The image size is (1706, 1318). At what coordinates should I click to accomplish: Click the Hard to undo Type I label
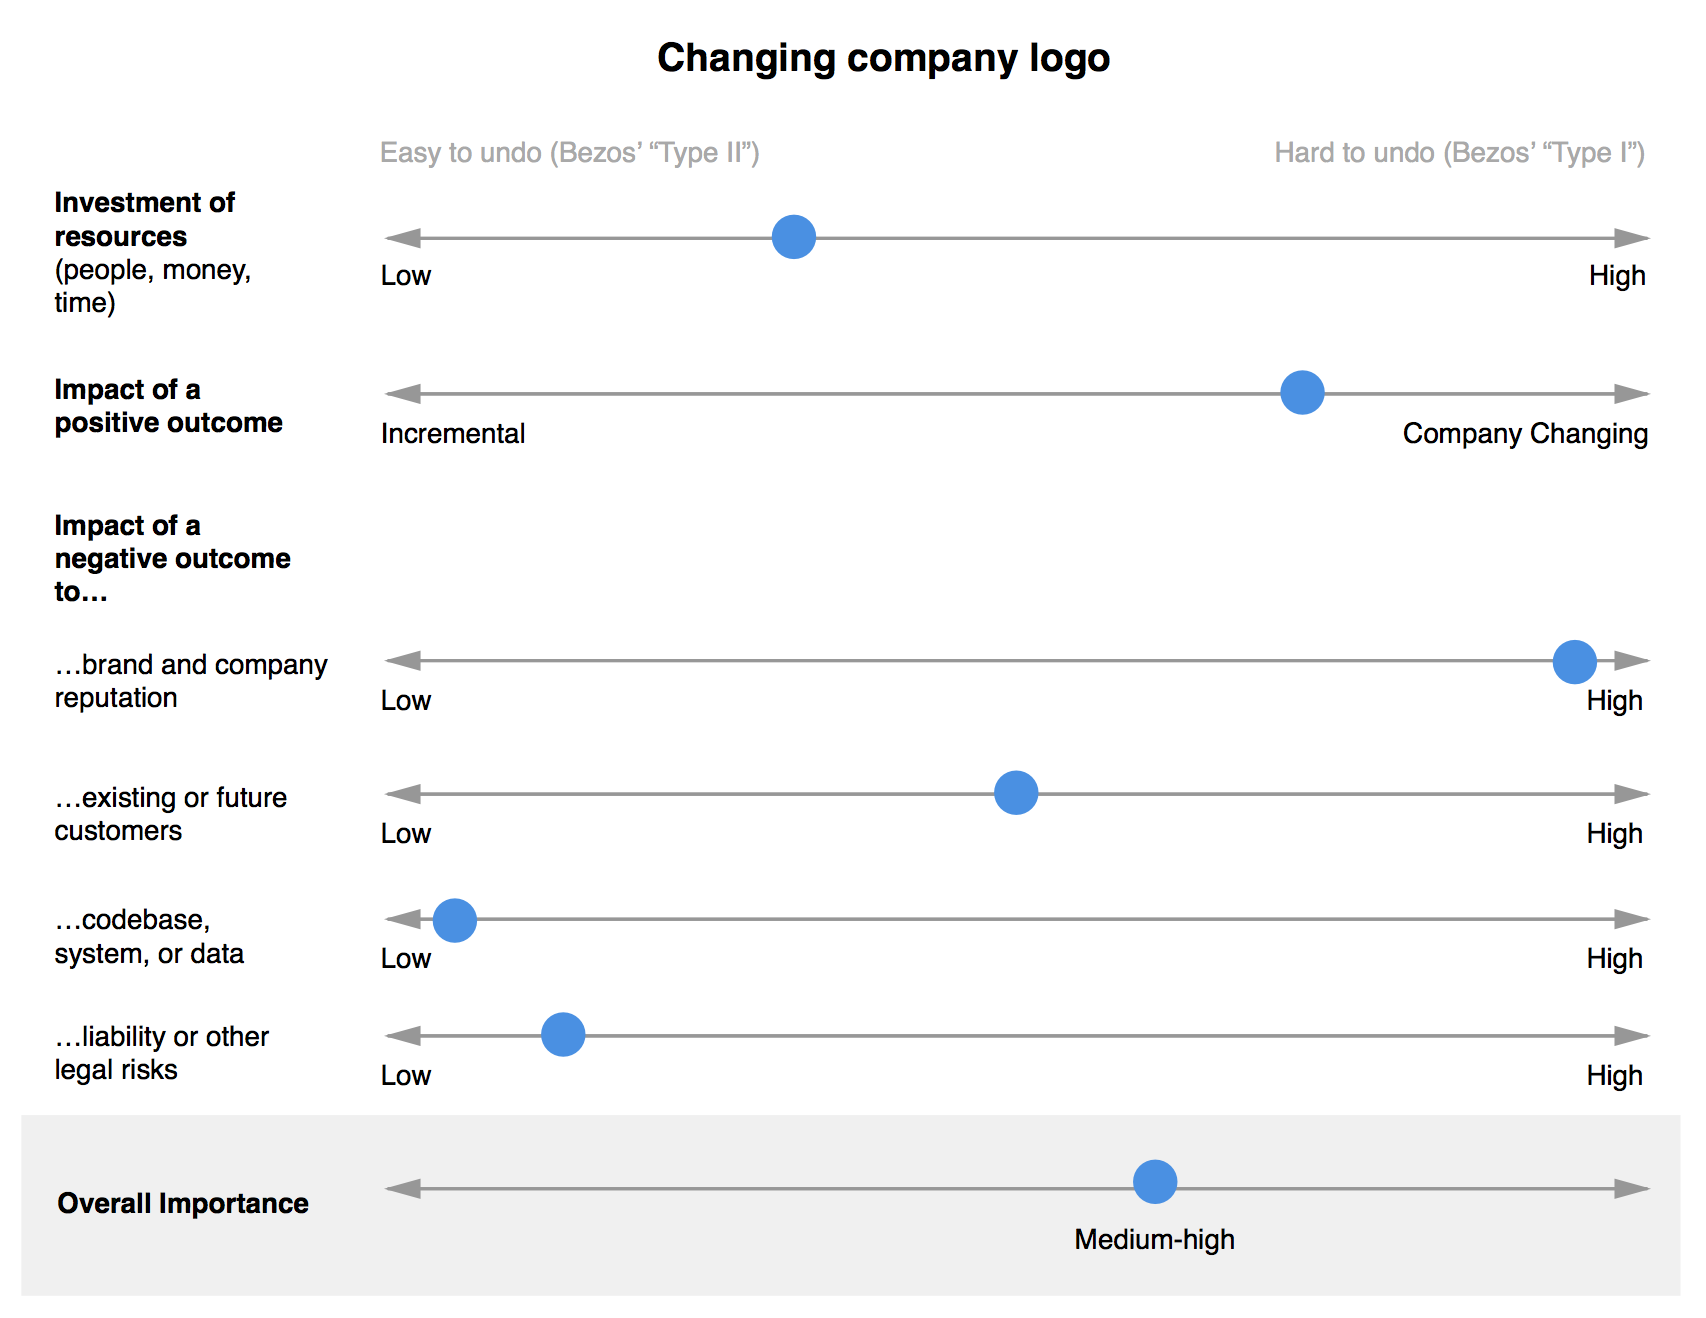coord(1460,152)
